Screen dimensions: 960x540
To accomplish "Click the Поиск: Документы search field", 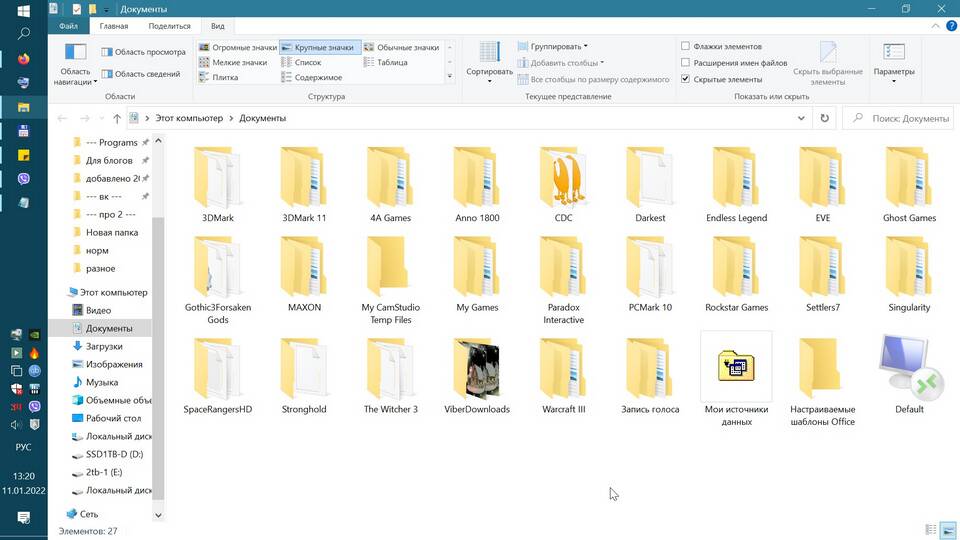I will coord(898,118).
